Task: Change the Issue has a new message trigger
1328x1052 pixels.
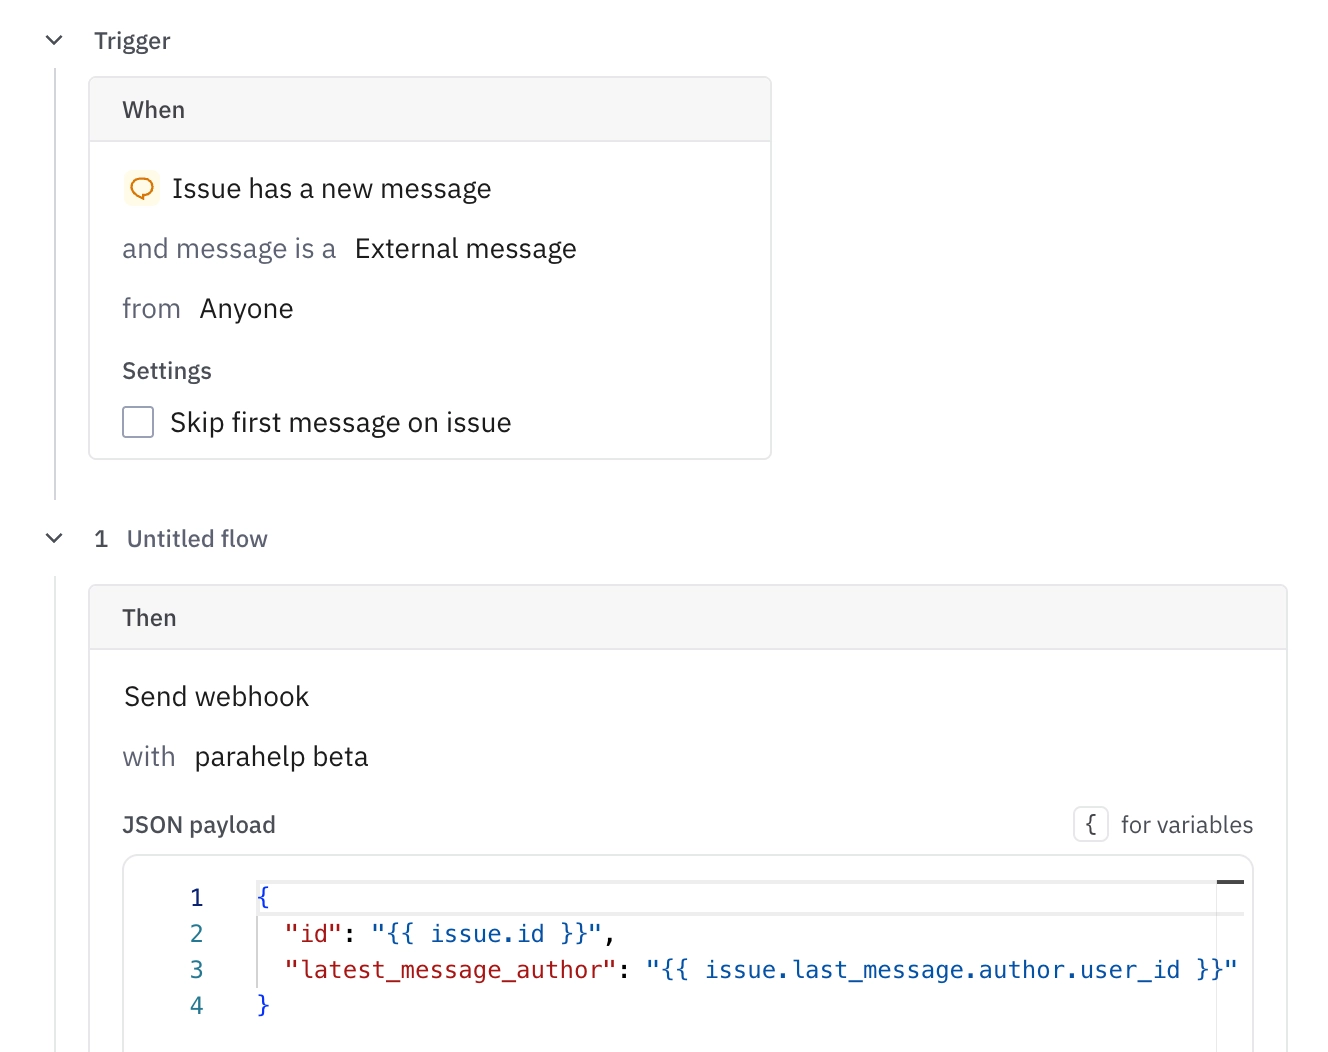Action: [331, 188]
